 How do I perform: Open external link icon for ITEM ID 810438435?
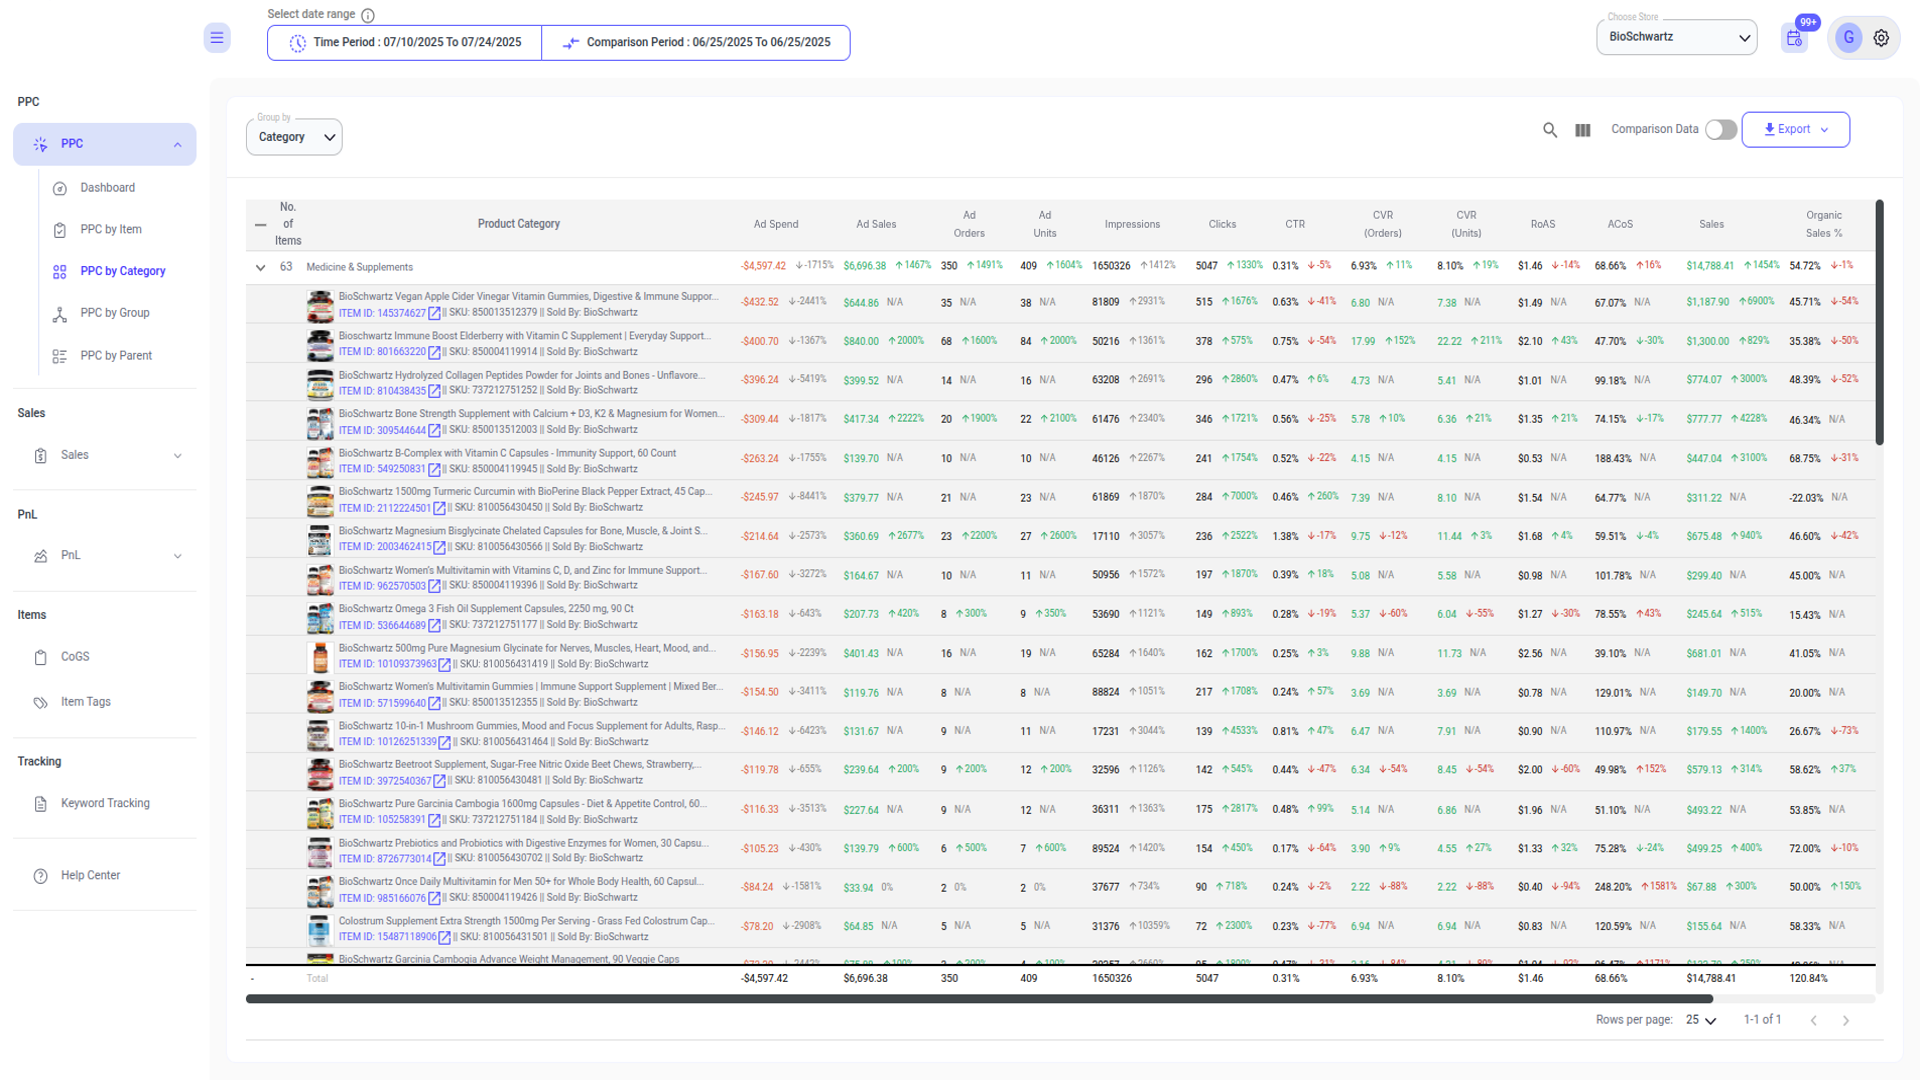pos(434,392)
